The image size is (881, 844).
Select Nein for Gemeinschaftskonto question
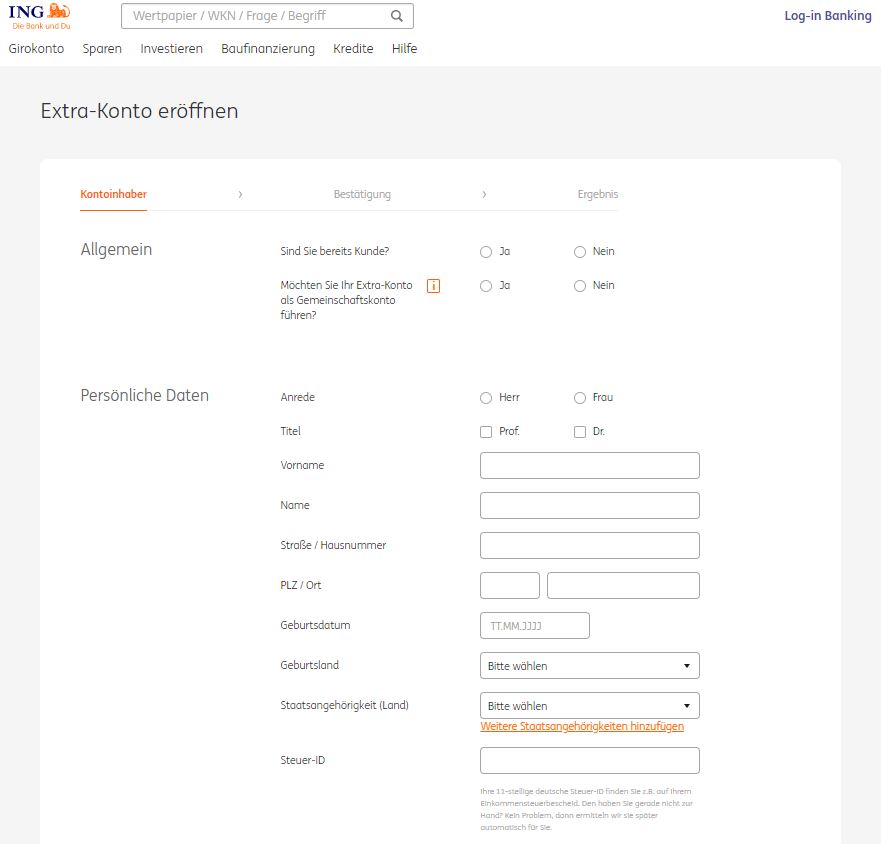(580, 286)
